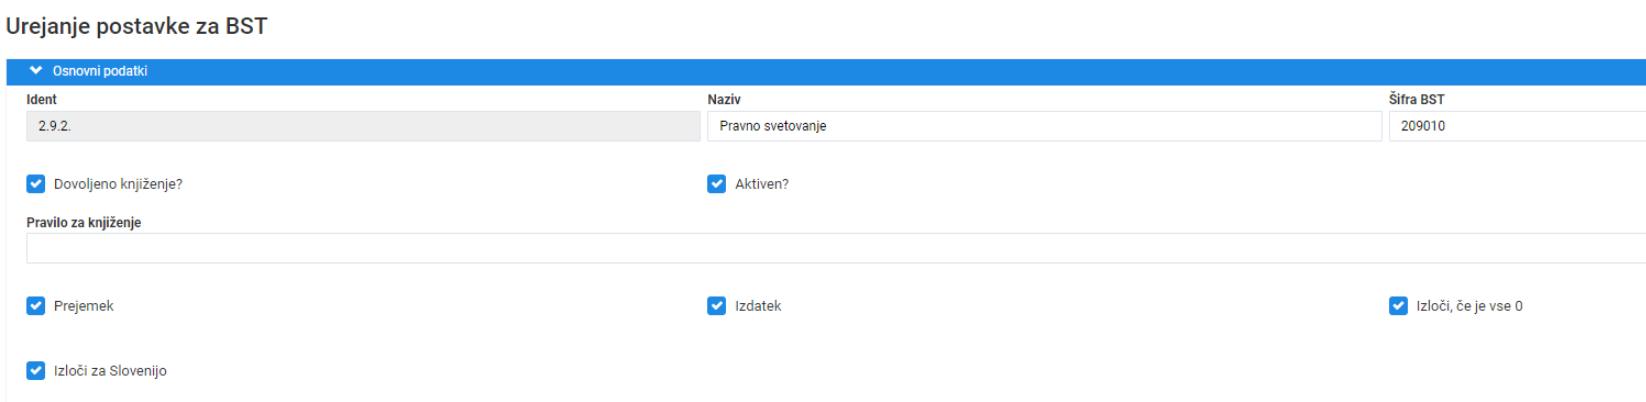Focus the Naziv field containing Pravno svetovanje
The image size is (1646, 402).
(x=1044, y=126)
